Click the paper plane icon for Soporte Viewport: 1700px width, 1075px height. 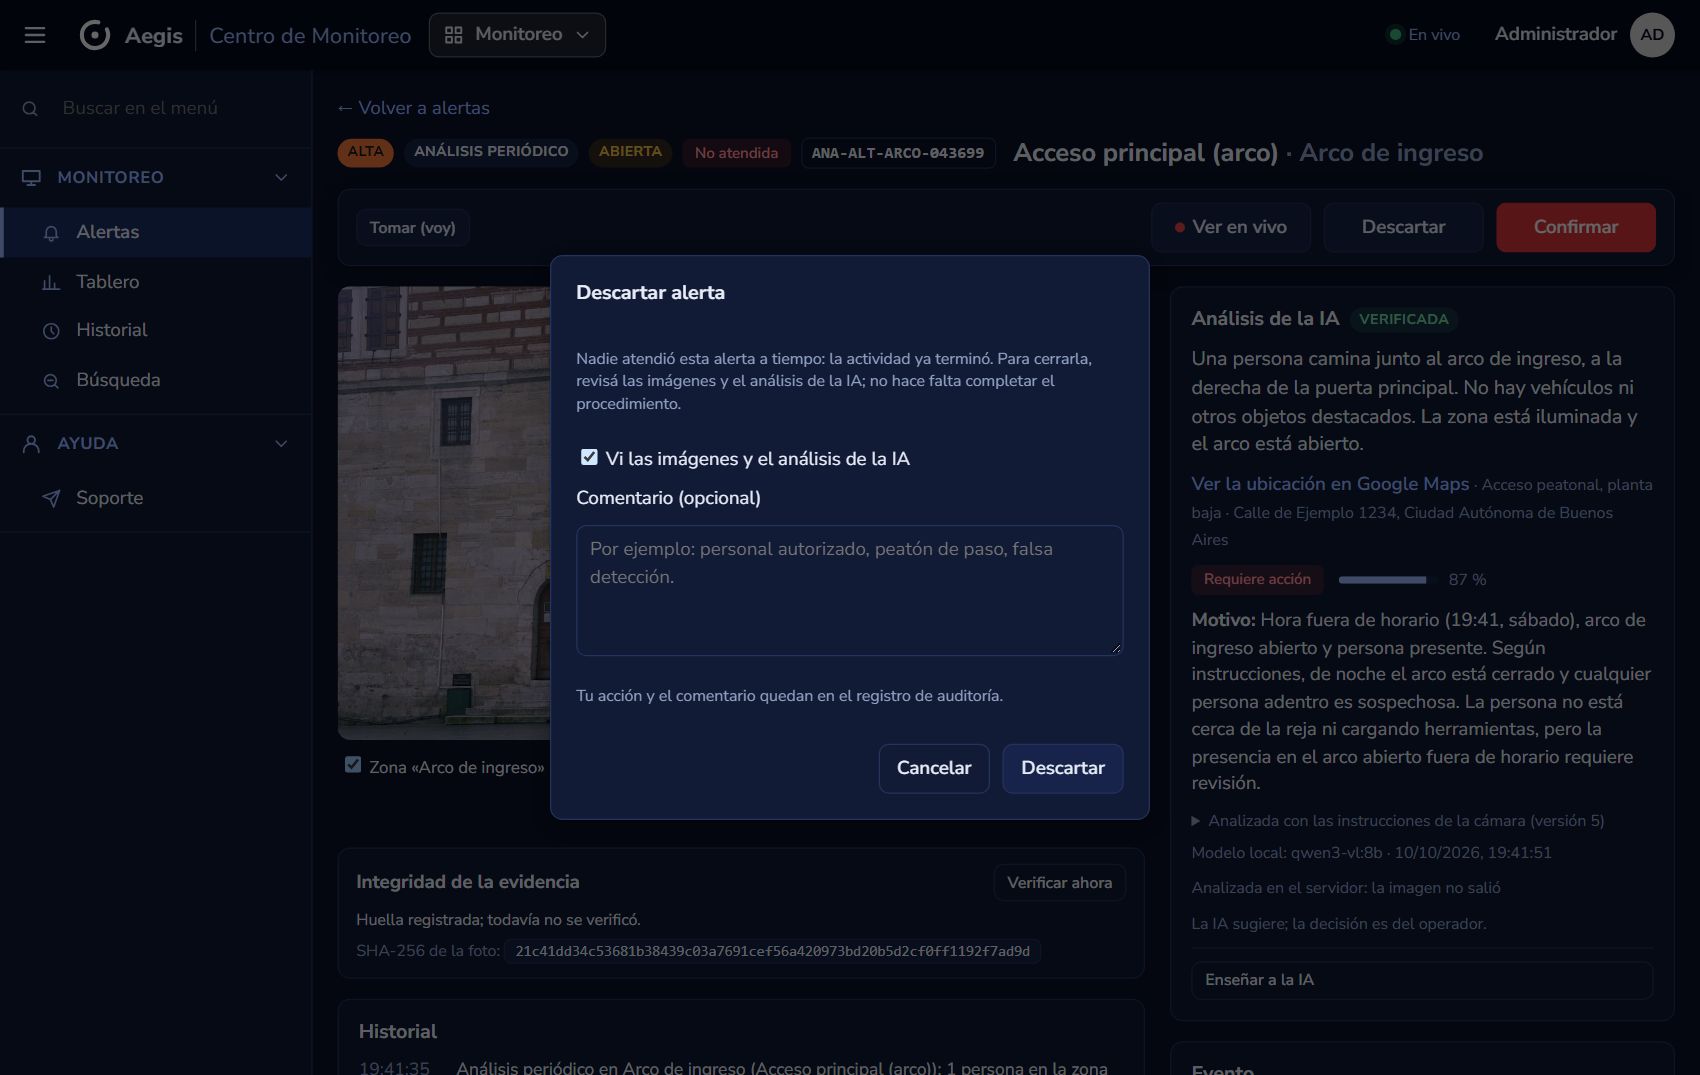(x=51, y=498)
